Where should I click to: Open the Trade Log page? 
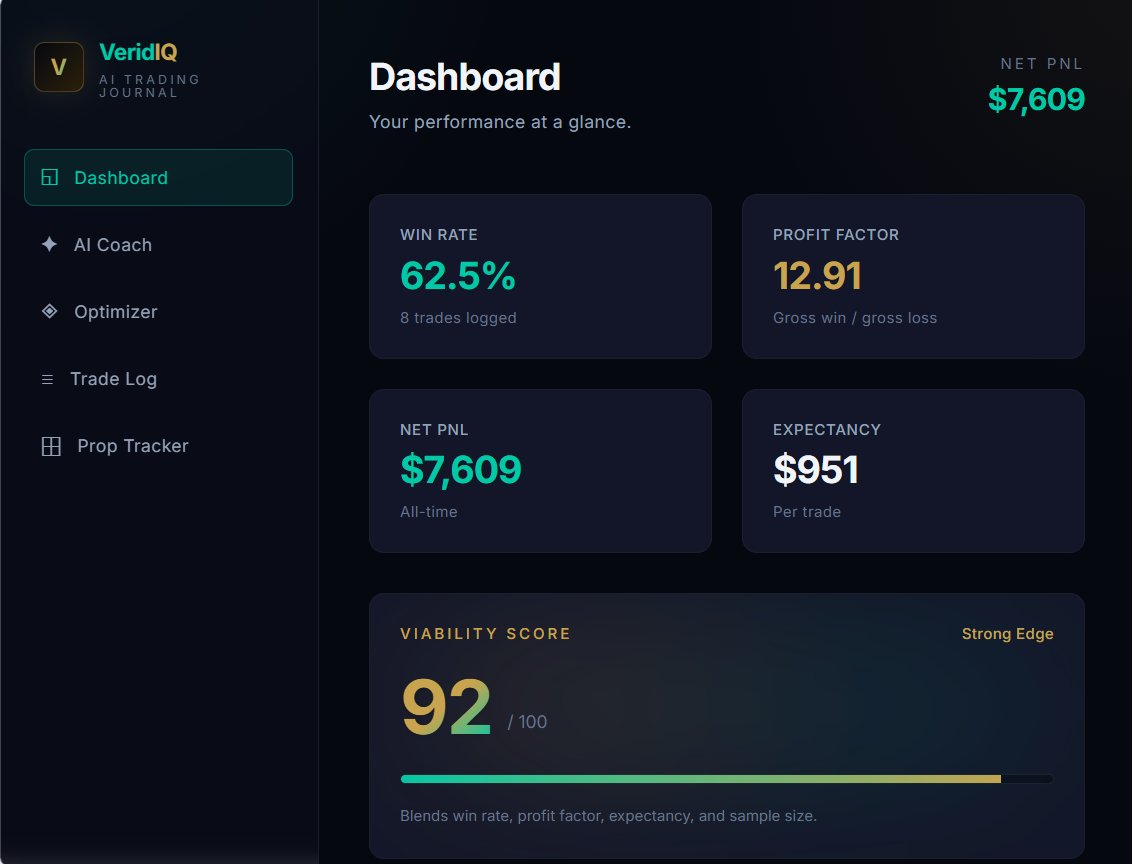point(158,379)
